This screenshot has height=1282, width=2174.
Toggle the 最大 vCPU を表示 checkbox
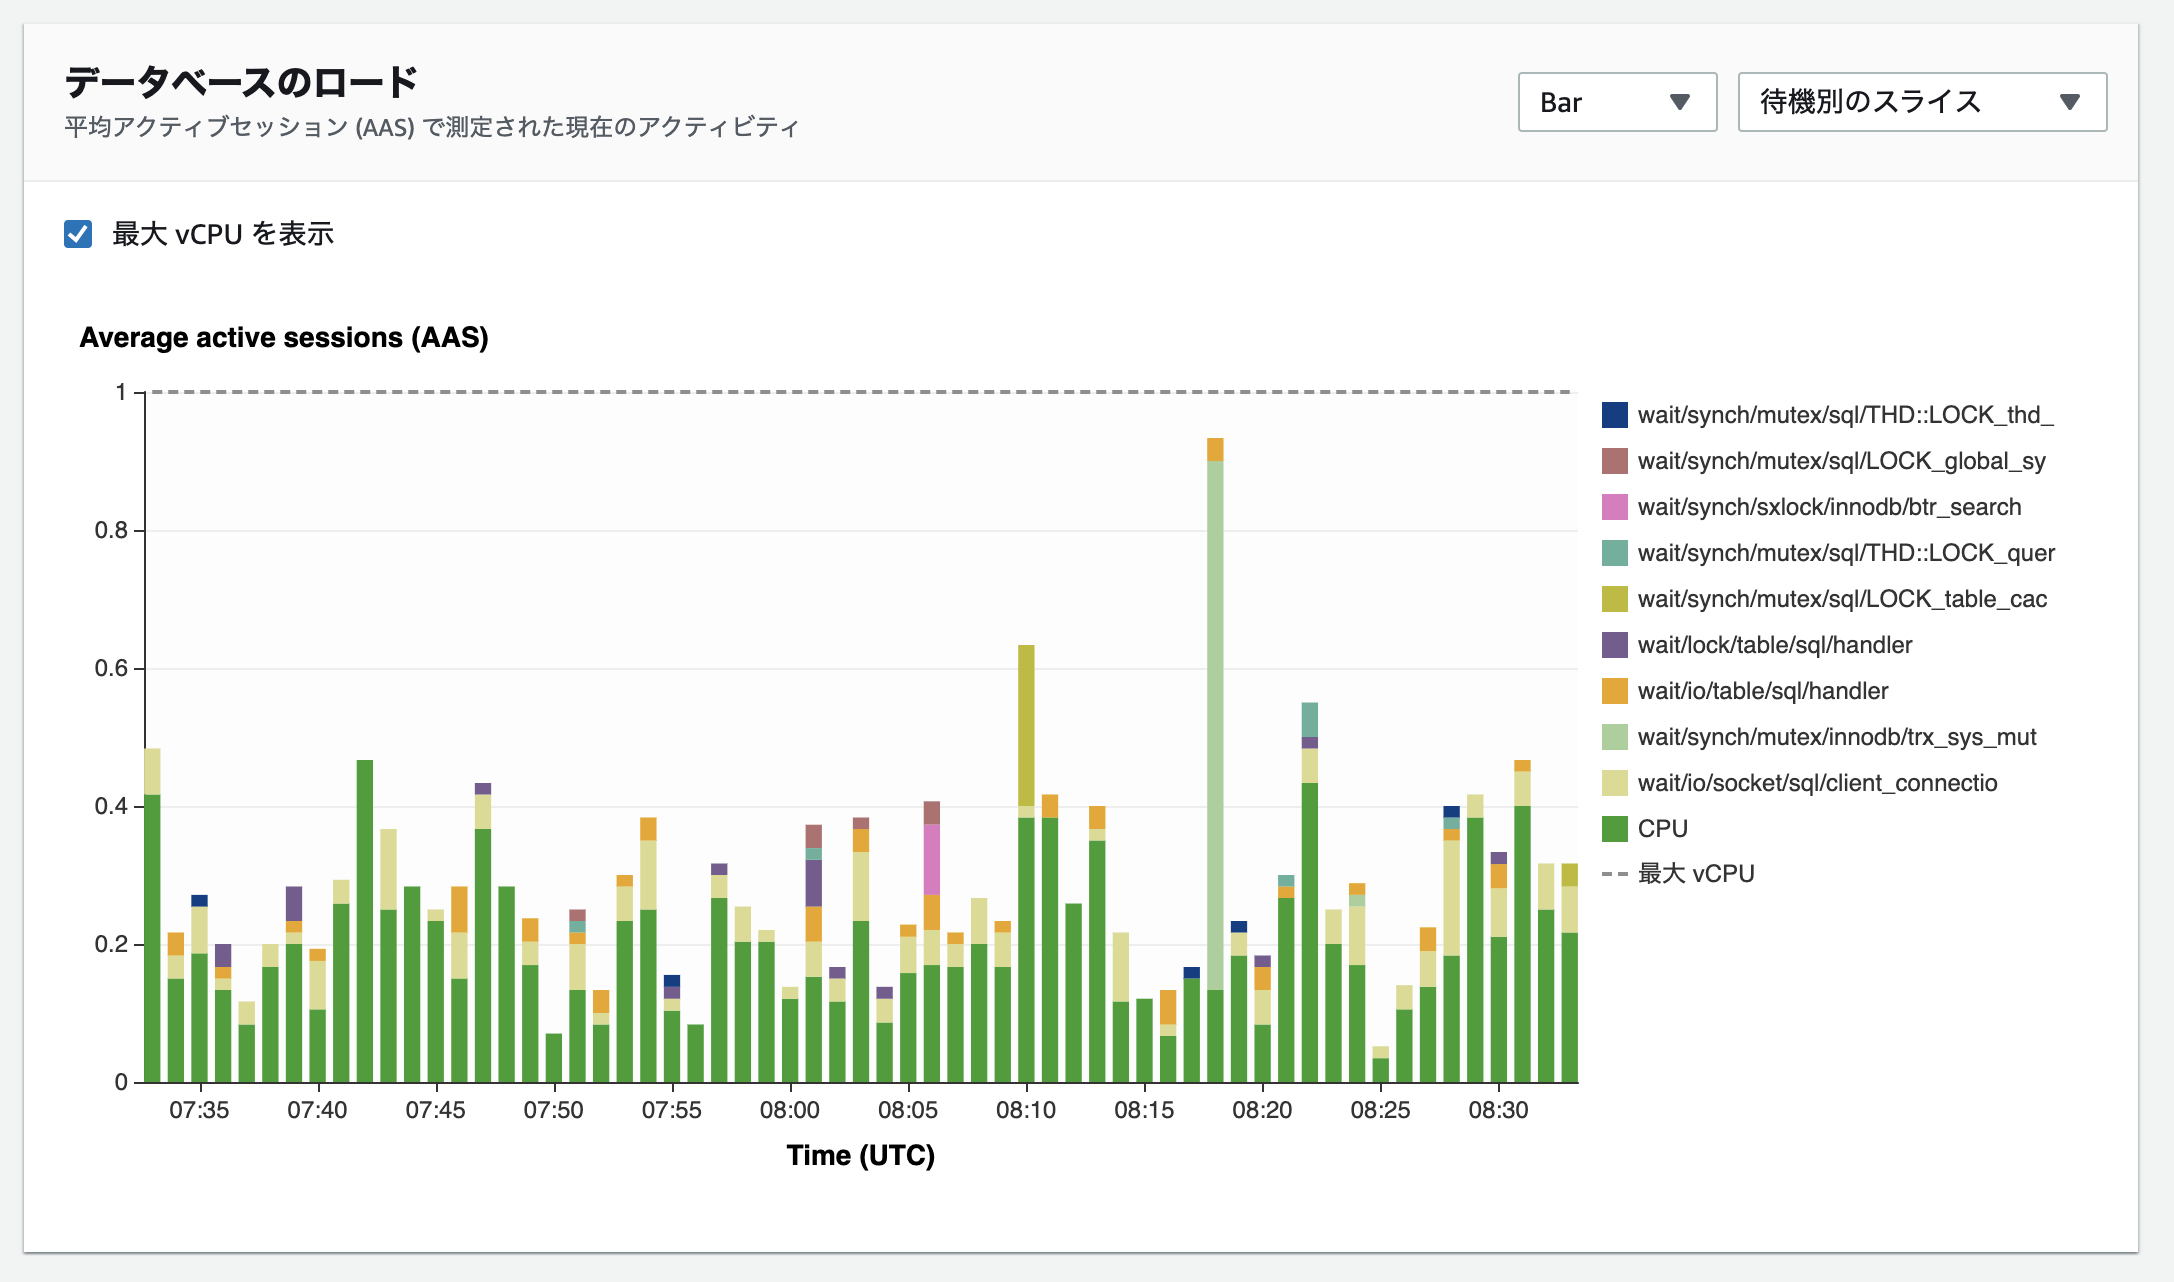78,234
